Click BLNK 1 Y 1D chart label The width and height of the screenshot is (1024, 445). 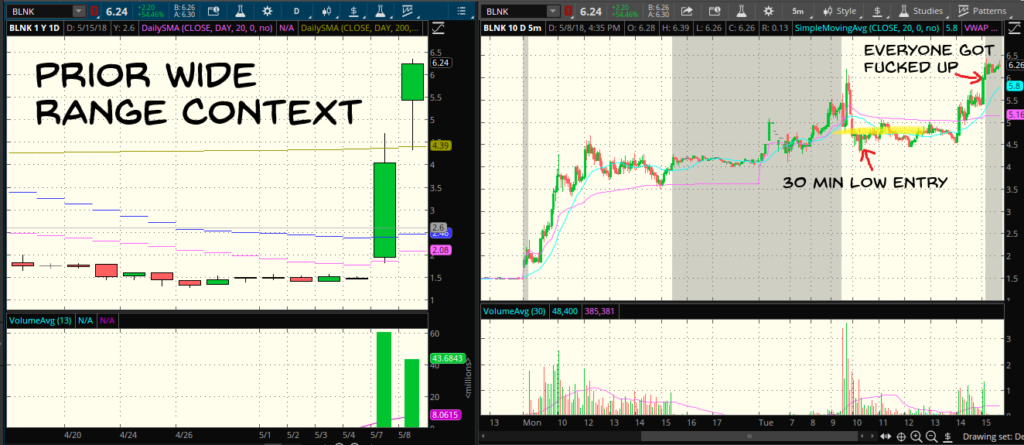(35, 29)
